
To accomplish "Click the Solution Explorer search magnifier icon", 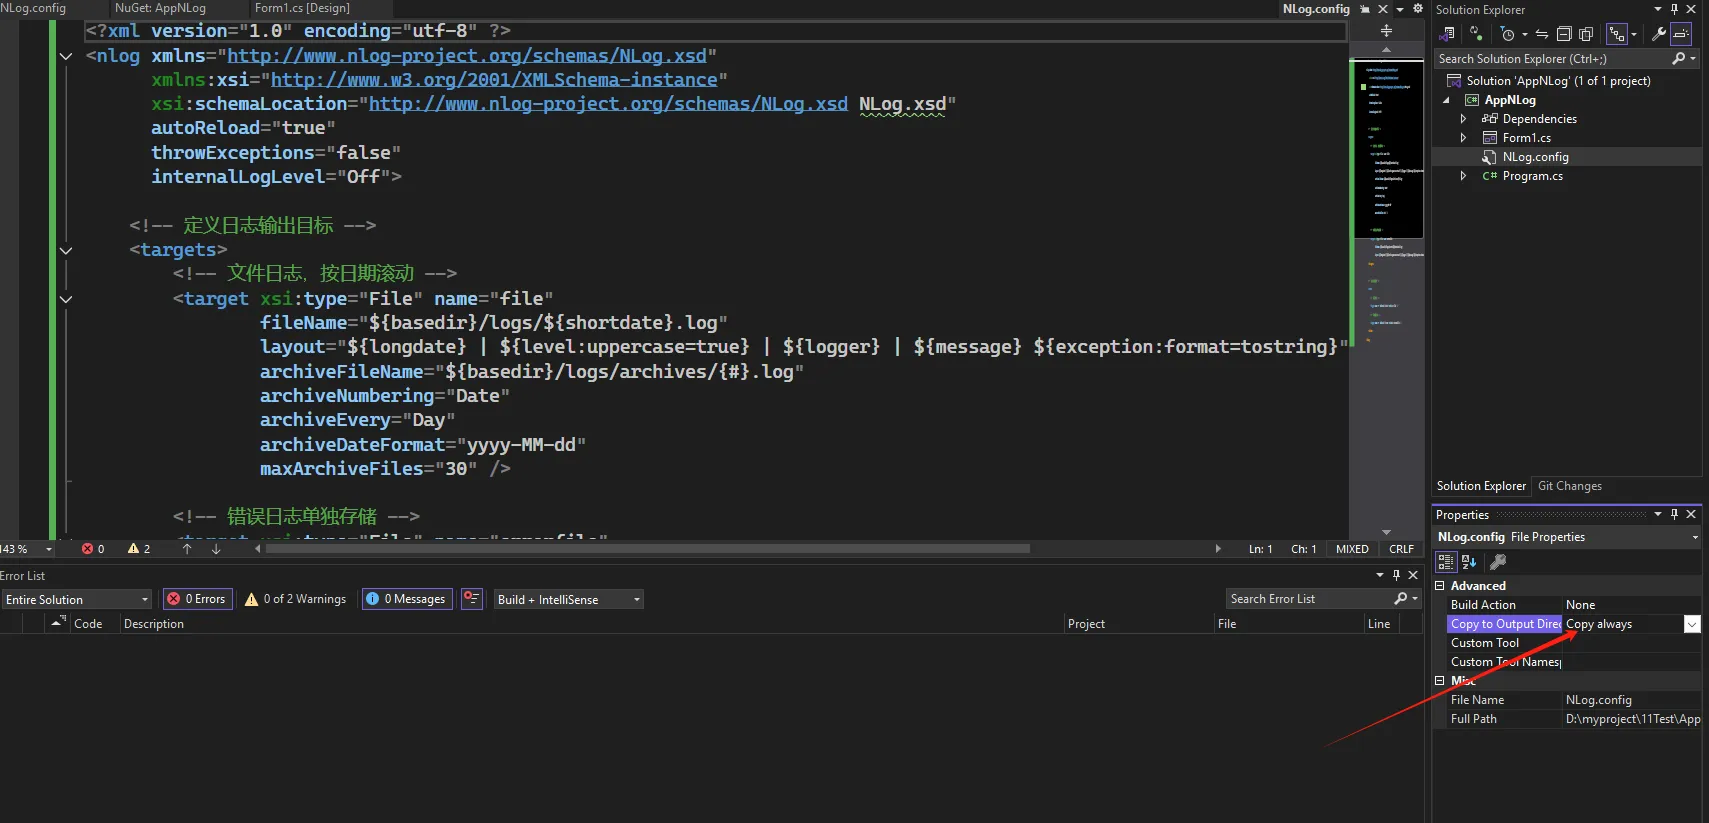I will click(x=1679, y=59).
